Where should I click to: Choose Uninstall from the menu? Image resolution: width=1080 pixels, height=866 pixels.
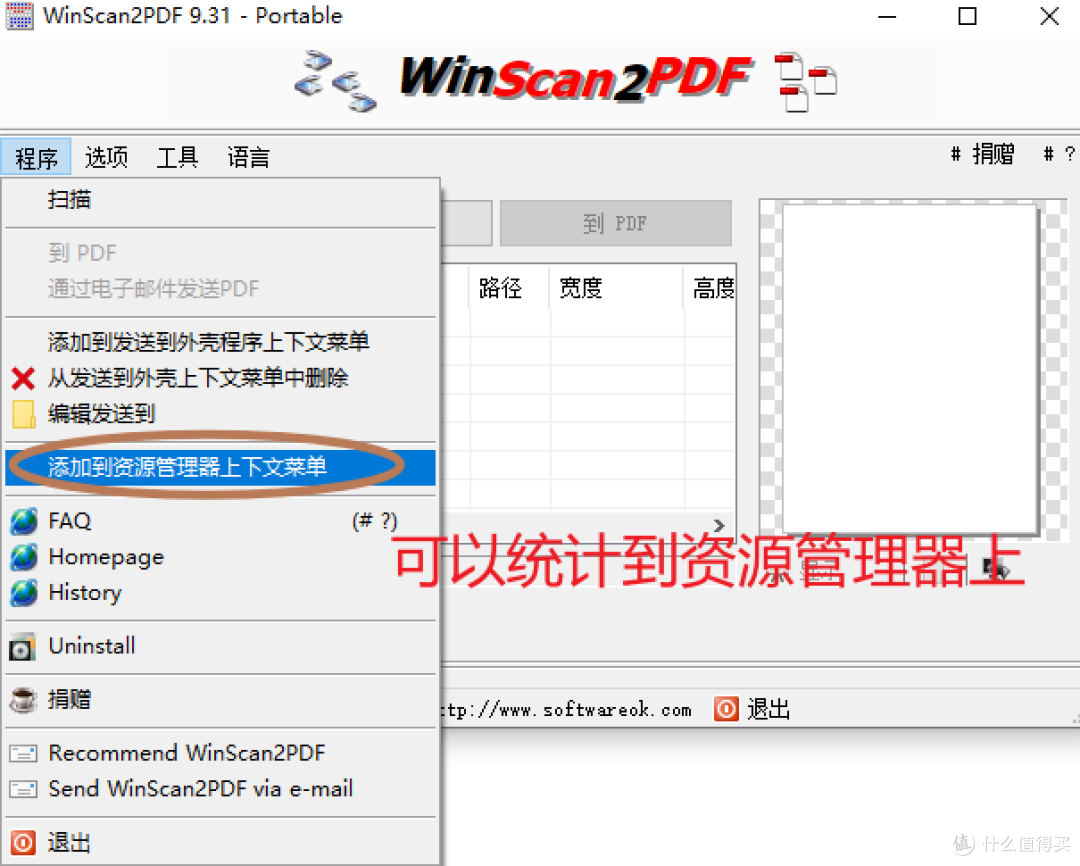(220, 646)
